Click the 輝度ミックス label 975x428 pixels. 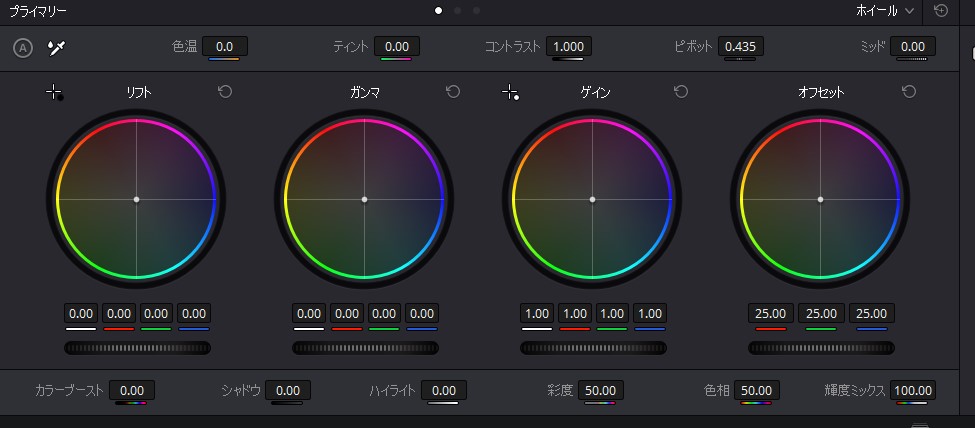pyautogui.click(x=854, y=391)
